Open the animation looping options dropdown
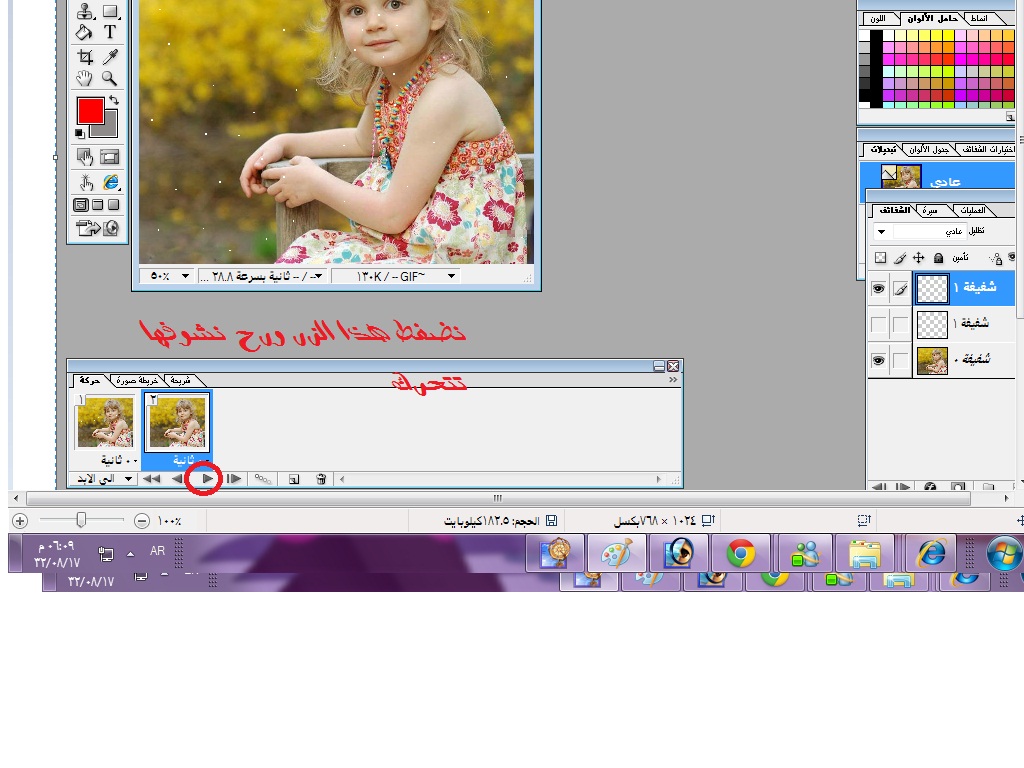This screenshot has height=768, width=1024. point(105,479)
